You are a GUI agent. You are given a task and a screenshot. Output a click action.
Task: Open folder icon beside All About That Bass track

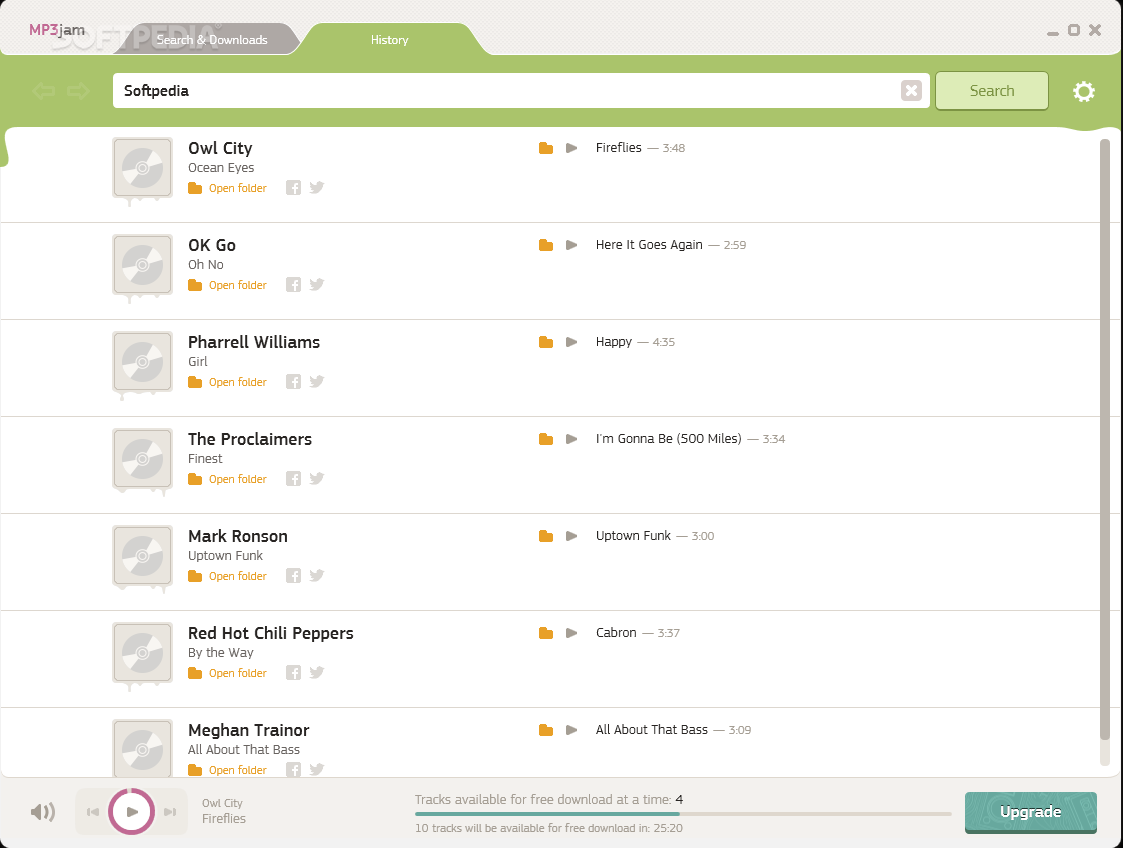point(546,730)
